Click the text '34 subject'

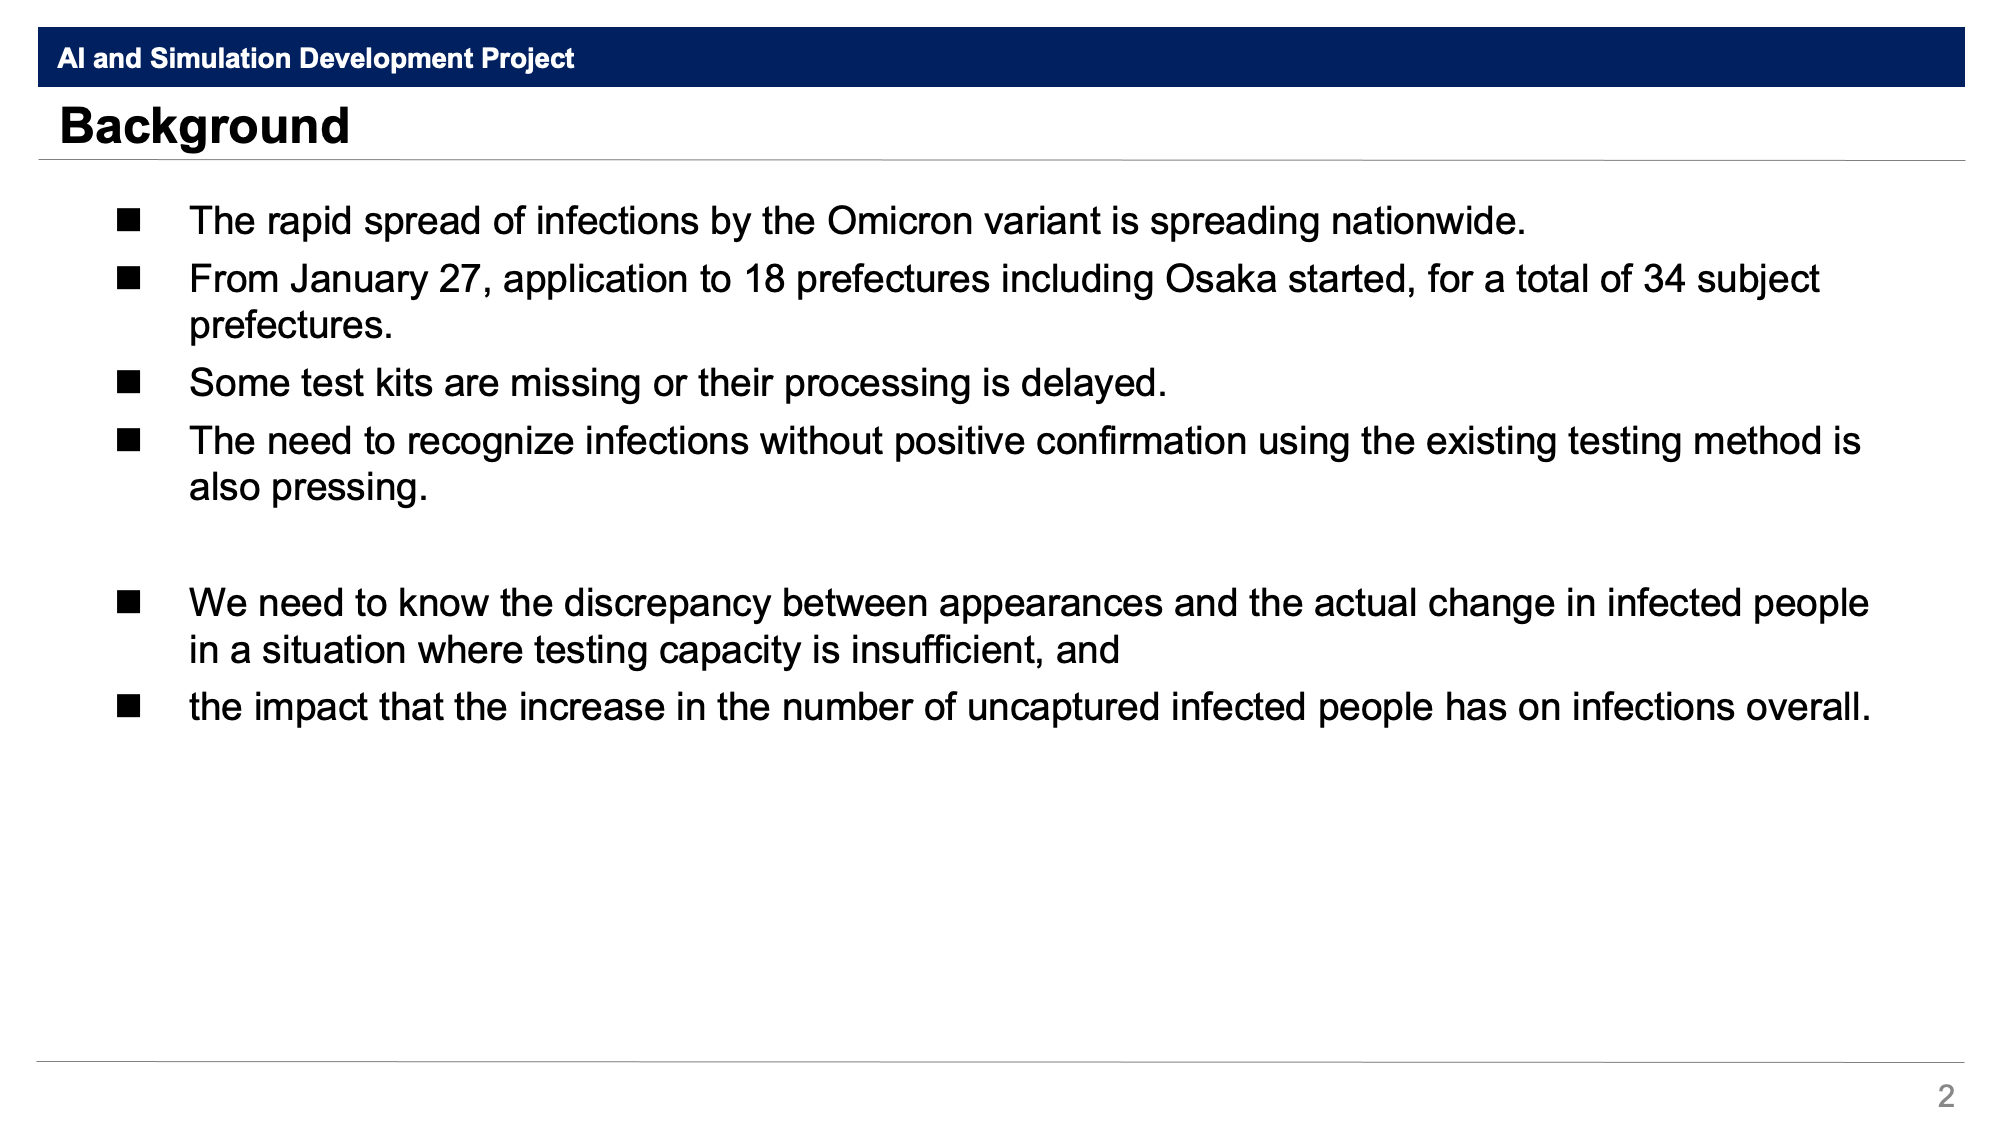tap(1731, 279)
